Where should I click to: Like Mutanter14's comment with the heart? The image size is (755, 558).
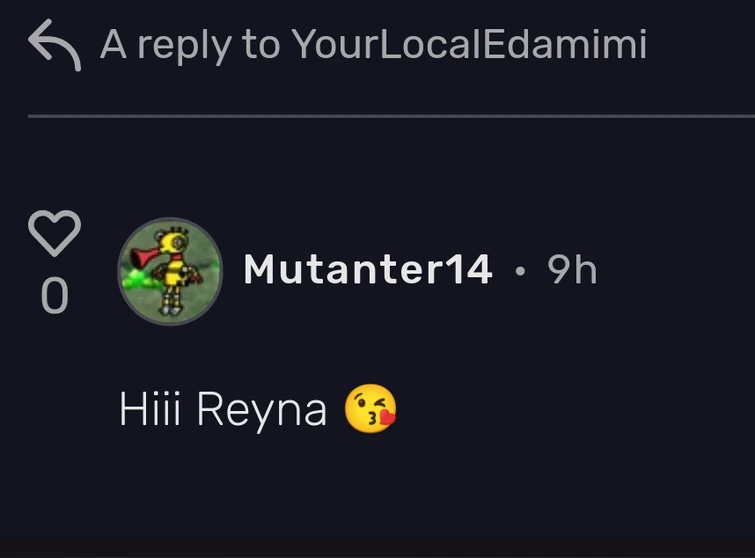54,234
